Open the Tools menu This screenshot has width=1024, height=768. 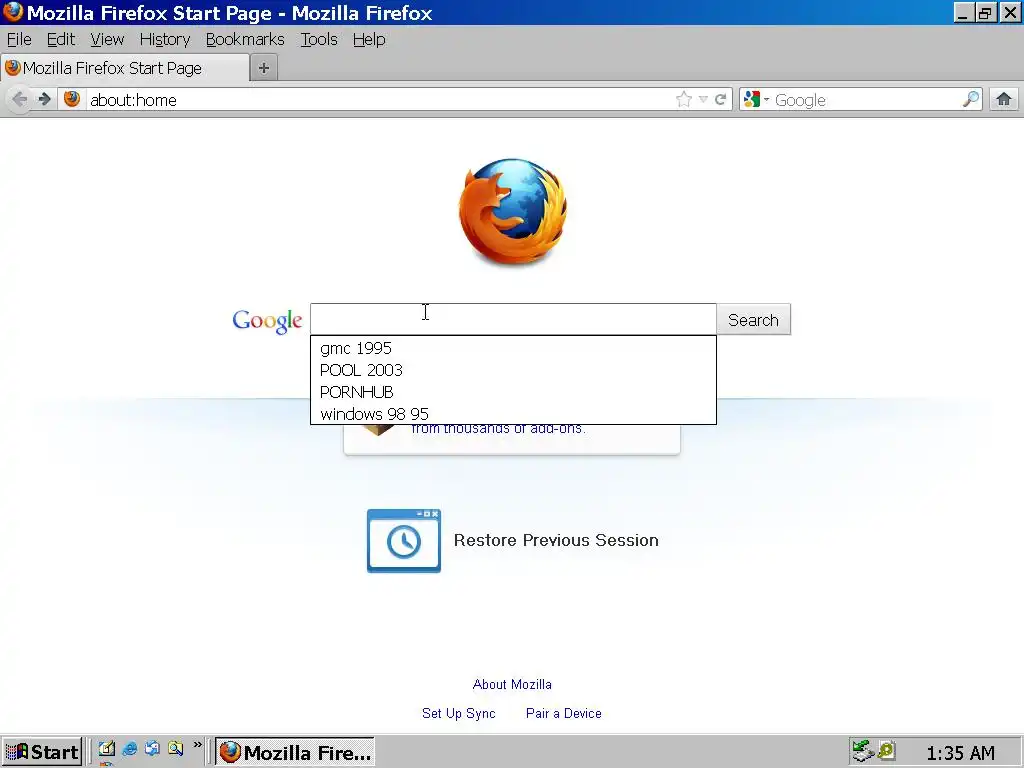click(319, 39)
